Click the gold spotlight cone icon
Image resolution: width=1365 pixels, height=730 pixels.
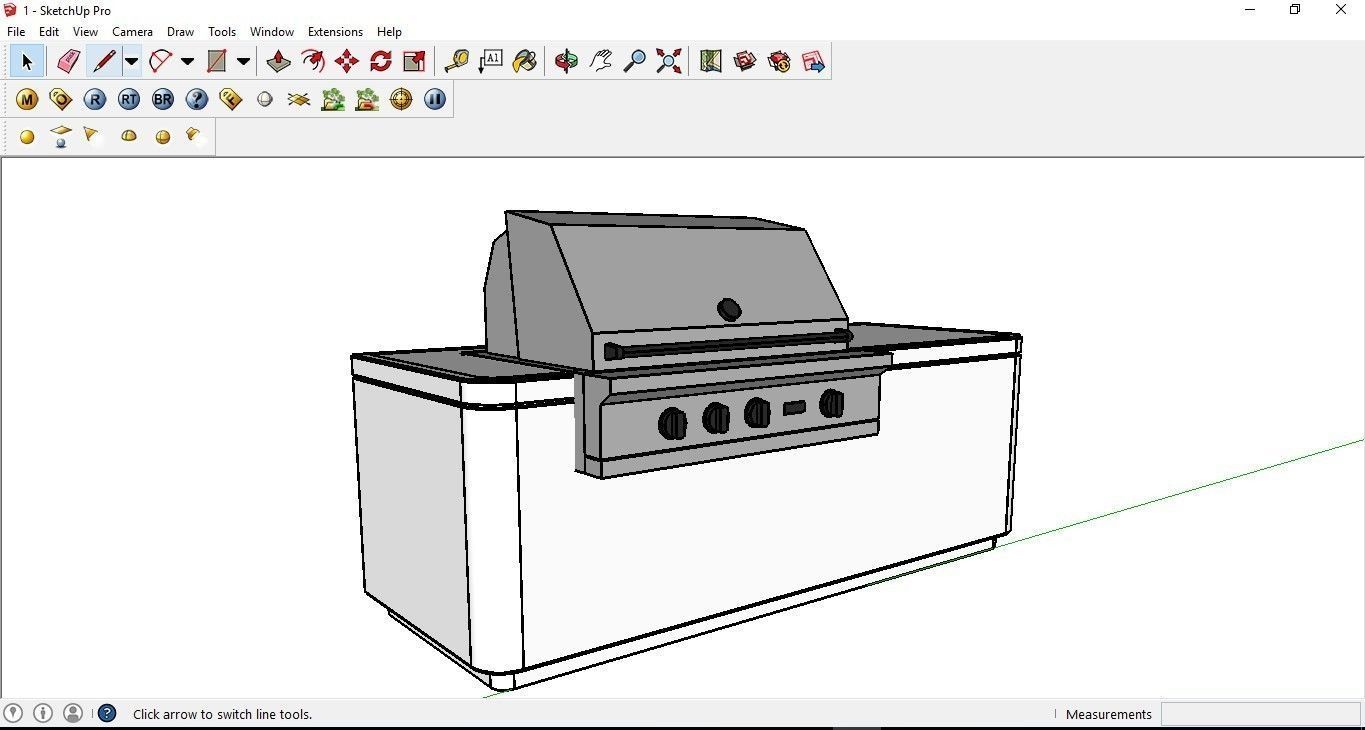pos(91,134)
